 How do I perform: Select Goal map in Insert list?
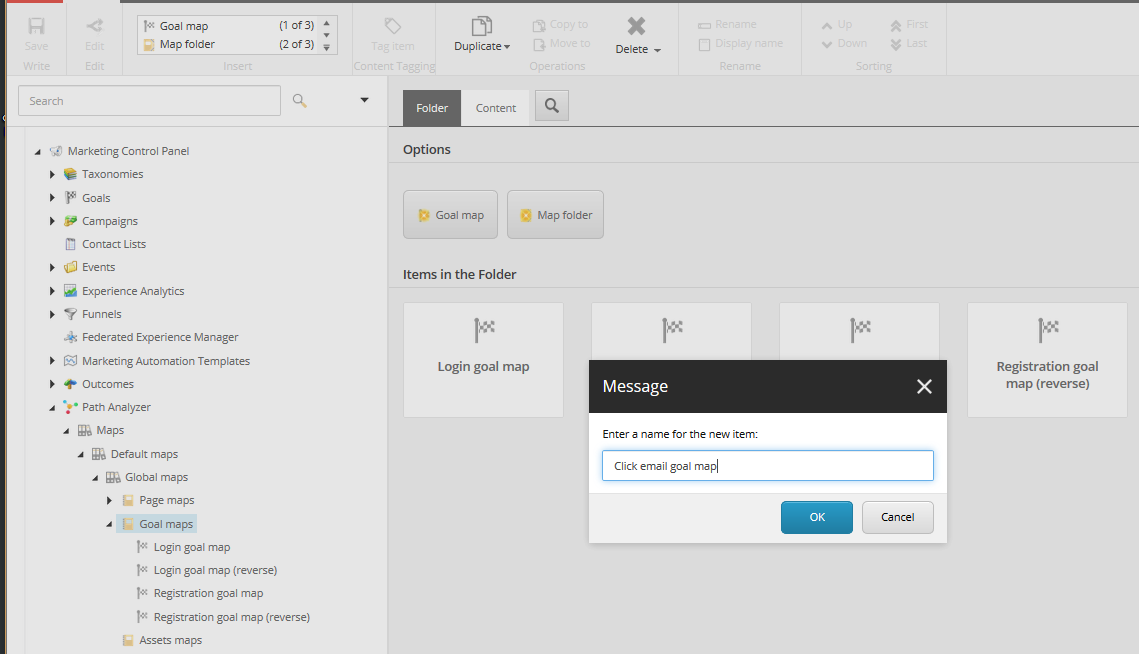[230, 25]
